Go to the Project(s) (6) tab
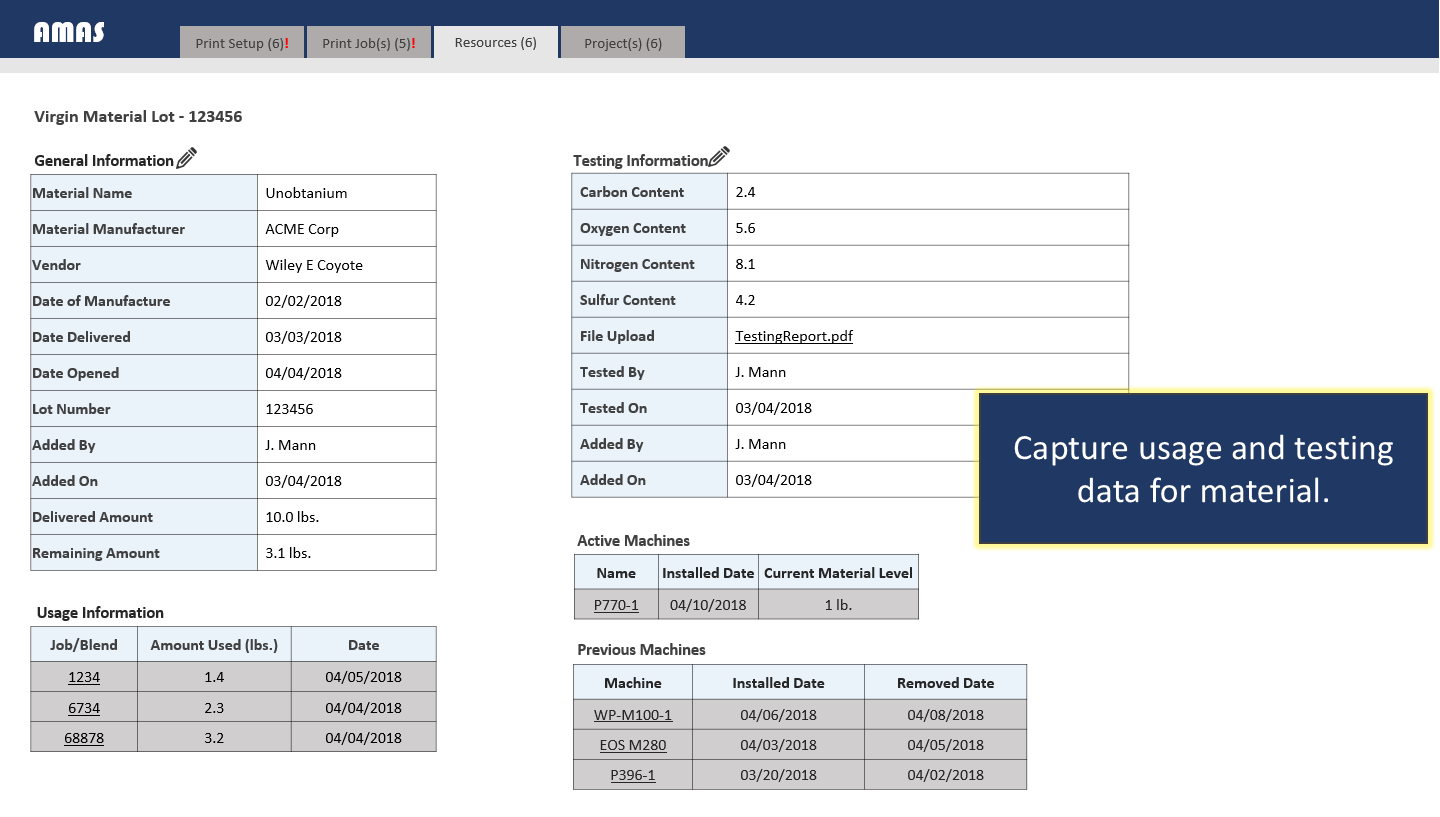The image size is (1440, 817). 622,43
